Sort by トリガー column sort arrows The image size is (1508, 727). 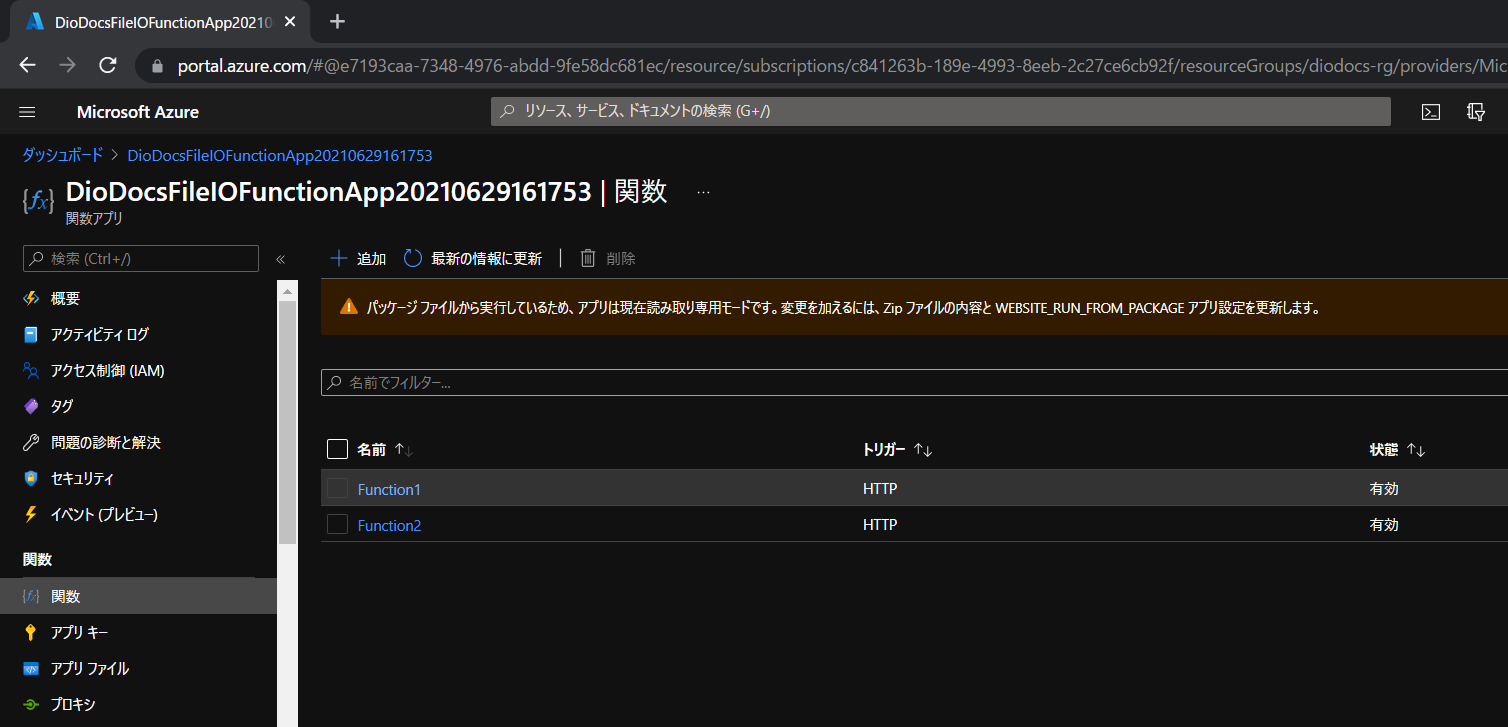[923, 450]
